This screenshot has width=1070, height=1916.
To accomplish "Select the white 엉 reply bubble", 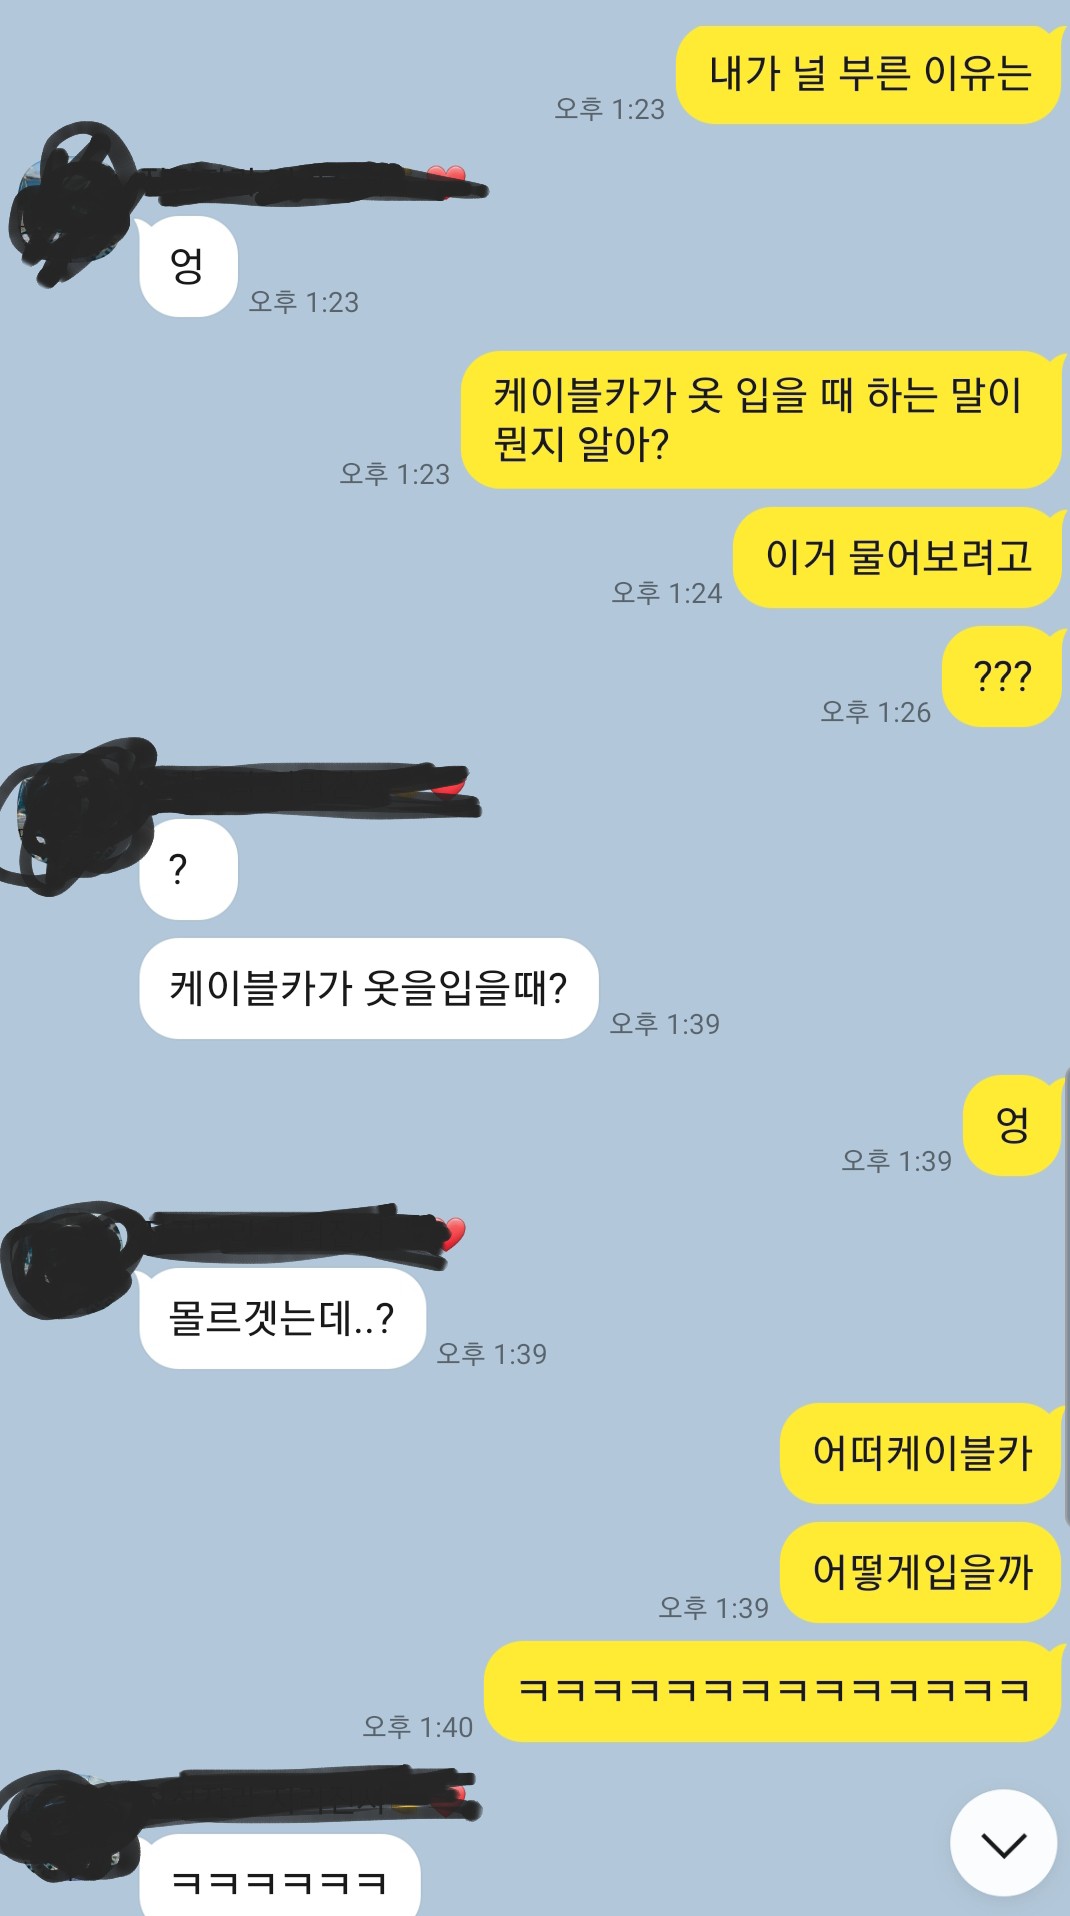I will [x=188, y=267].
